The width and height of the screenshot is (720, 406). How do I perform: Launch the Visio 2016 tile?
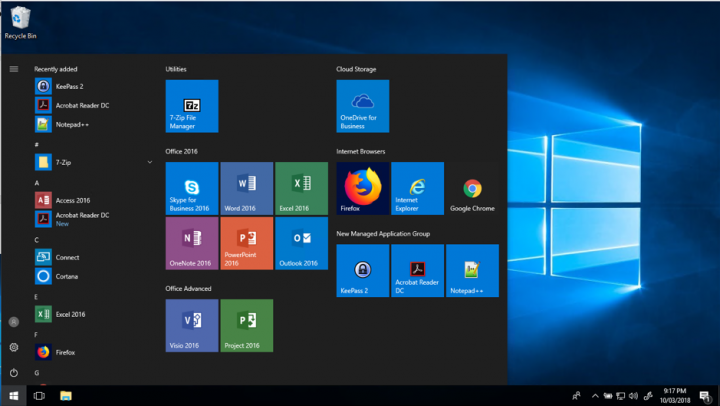191,325
